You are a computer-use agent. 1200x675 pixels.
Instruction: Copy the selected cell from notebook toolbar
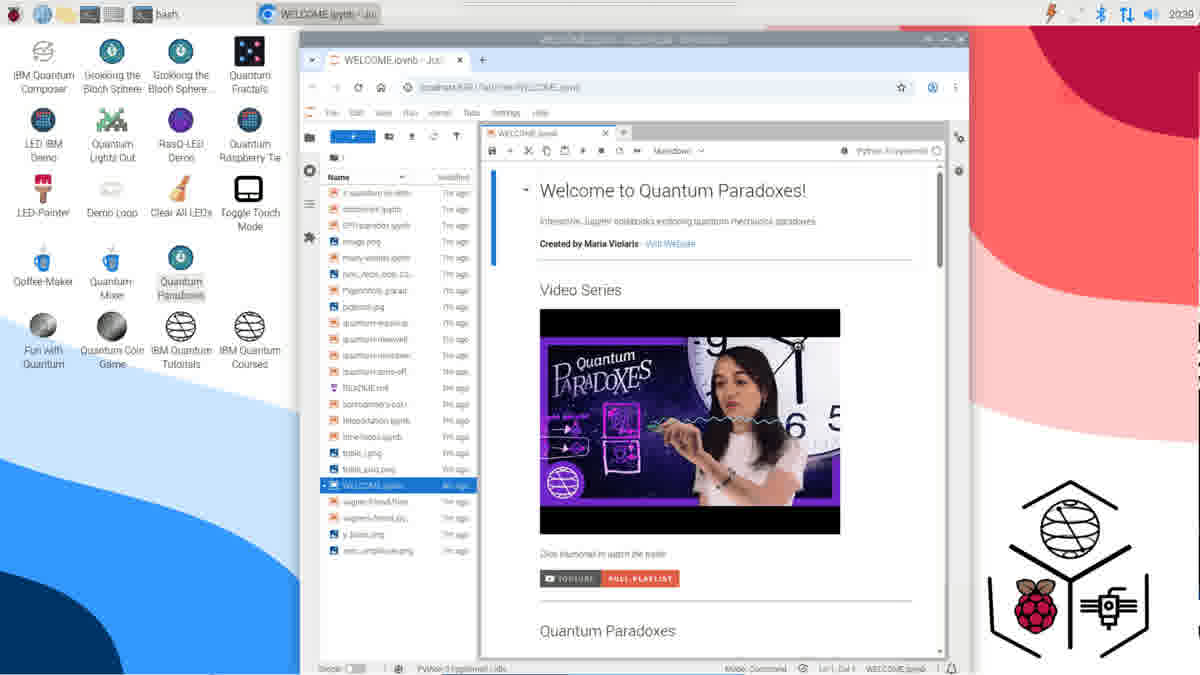click(x=546, y=151)
